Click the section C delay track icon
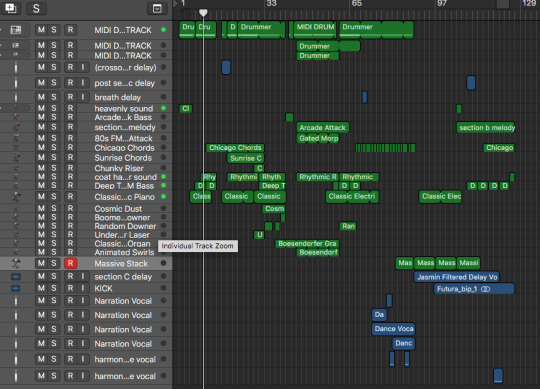 coord(16,276)
